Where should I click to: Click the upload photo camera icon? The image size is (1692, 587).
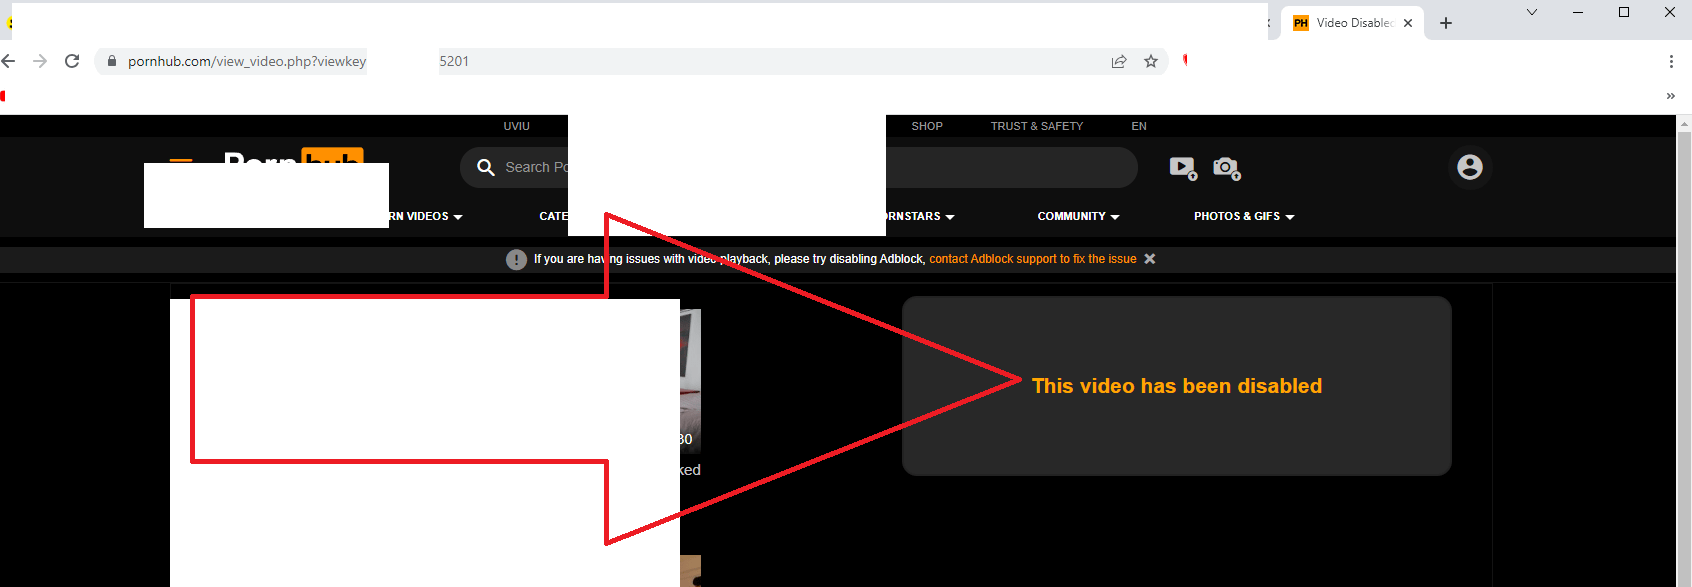click(1226, 168)
